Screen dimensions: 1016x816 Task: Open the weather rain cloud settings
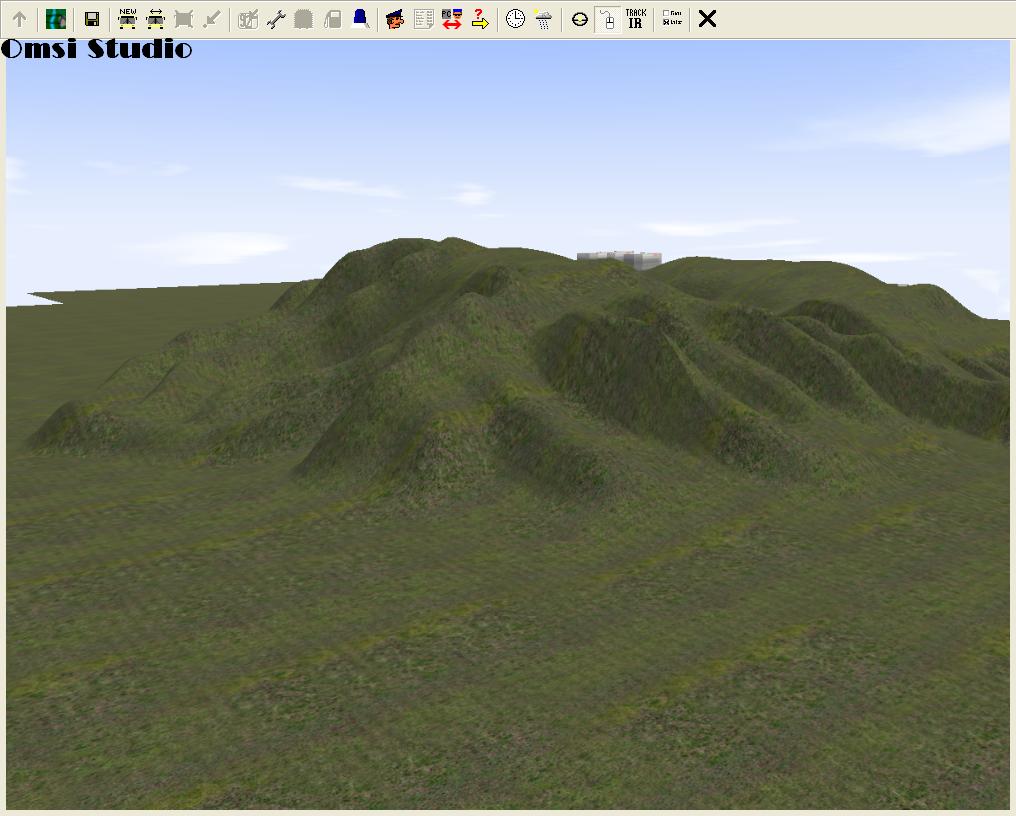[543, 19]
